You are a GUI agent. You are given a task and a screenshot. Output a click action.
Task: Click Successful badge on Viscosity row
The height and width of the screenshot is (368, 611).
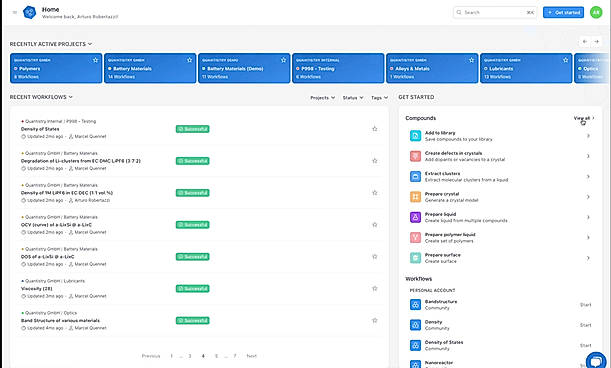pyautogui.click(x=192, y=288)
